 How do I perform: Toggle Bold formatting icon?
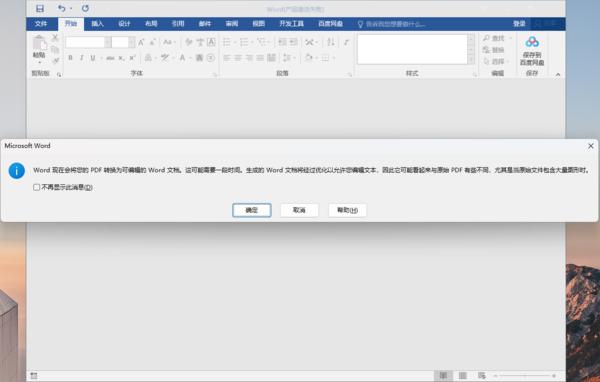pyautogui.click(x=70, y=58)
